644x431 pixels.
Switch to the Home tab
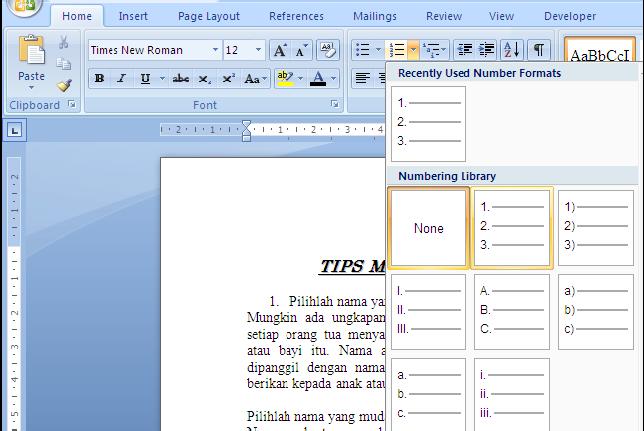pos(77,16)
